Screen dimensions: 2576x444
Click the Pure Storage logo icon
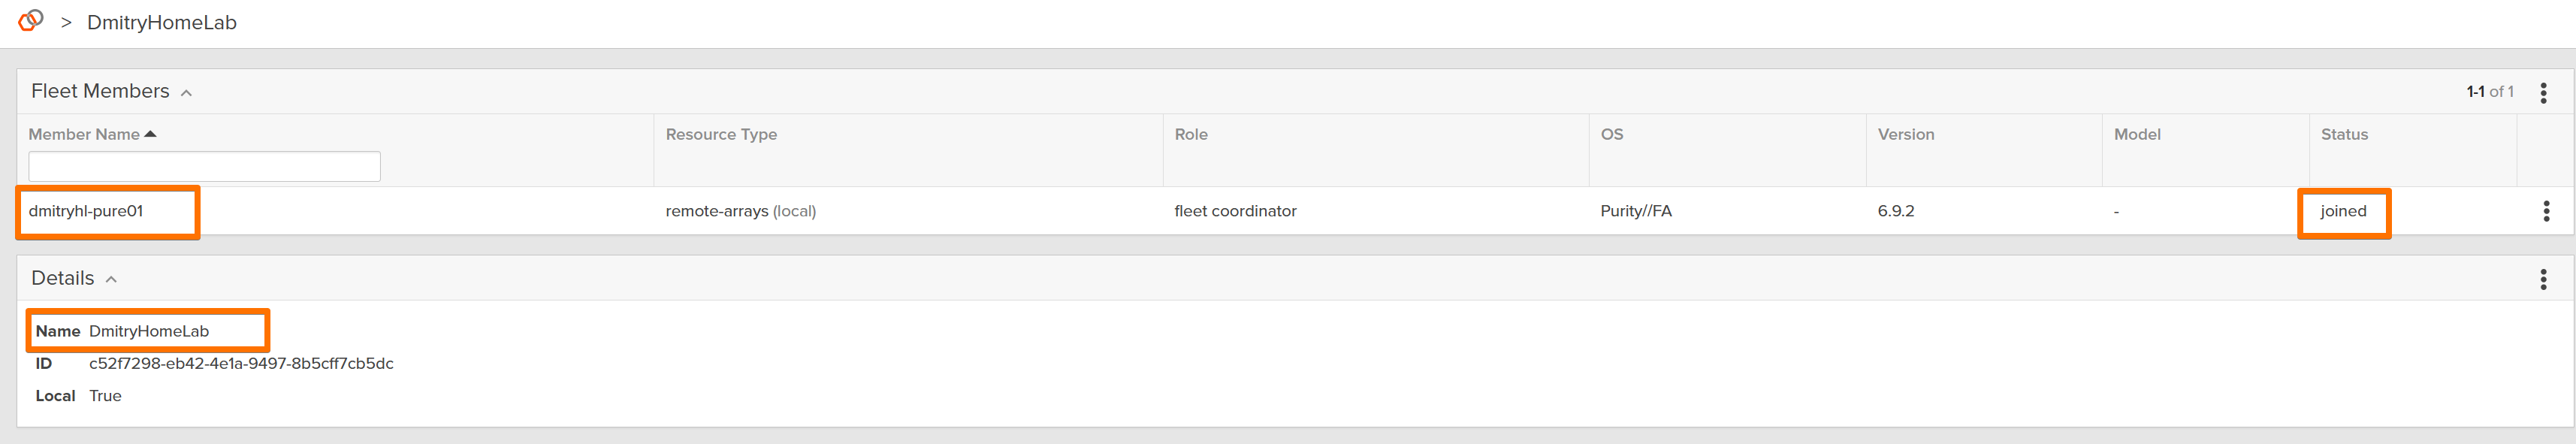point(31,21)
